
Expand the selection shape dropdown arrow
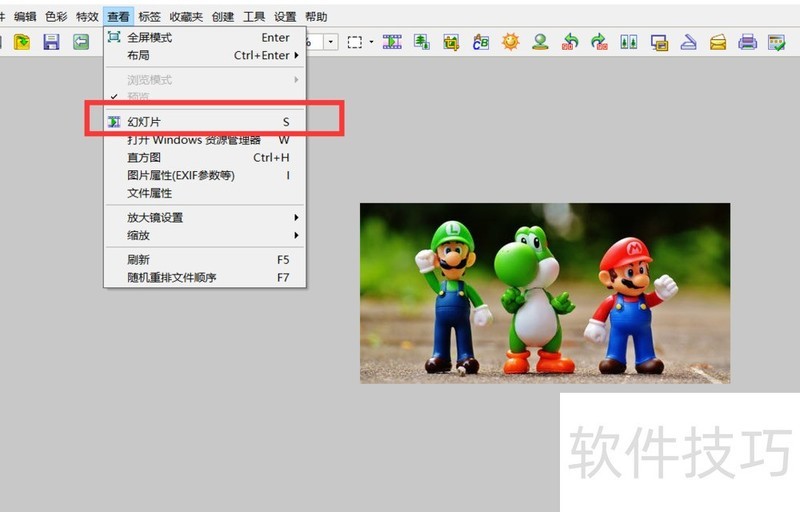tap(371, 42)
